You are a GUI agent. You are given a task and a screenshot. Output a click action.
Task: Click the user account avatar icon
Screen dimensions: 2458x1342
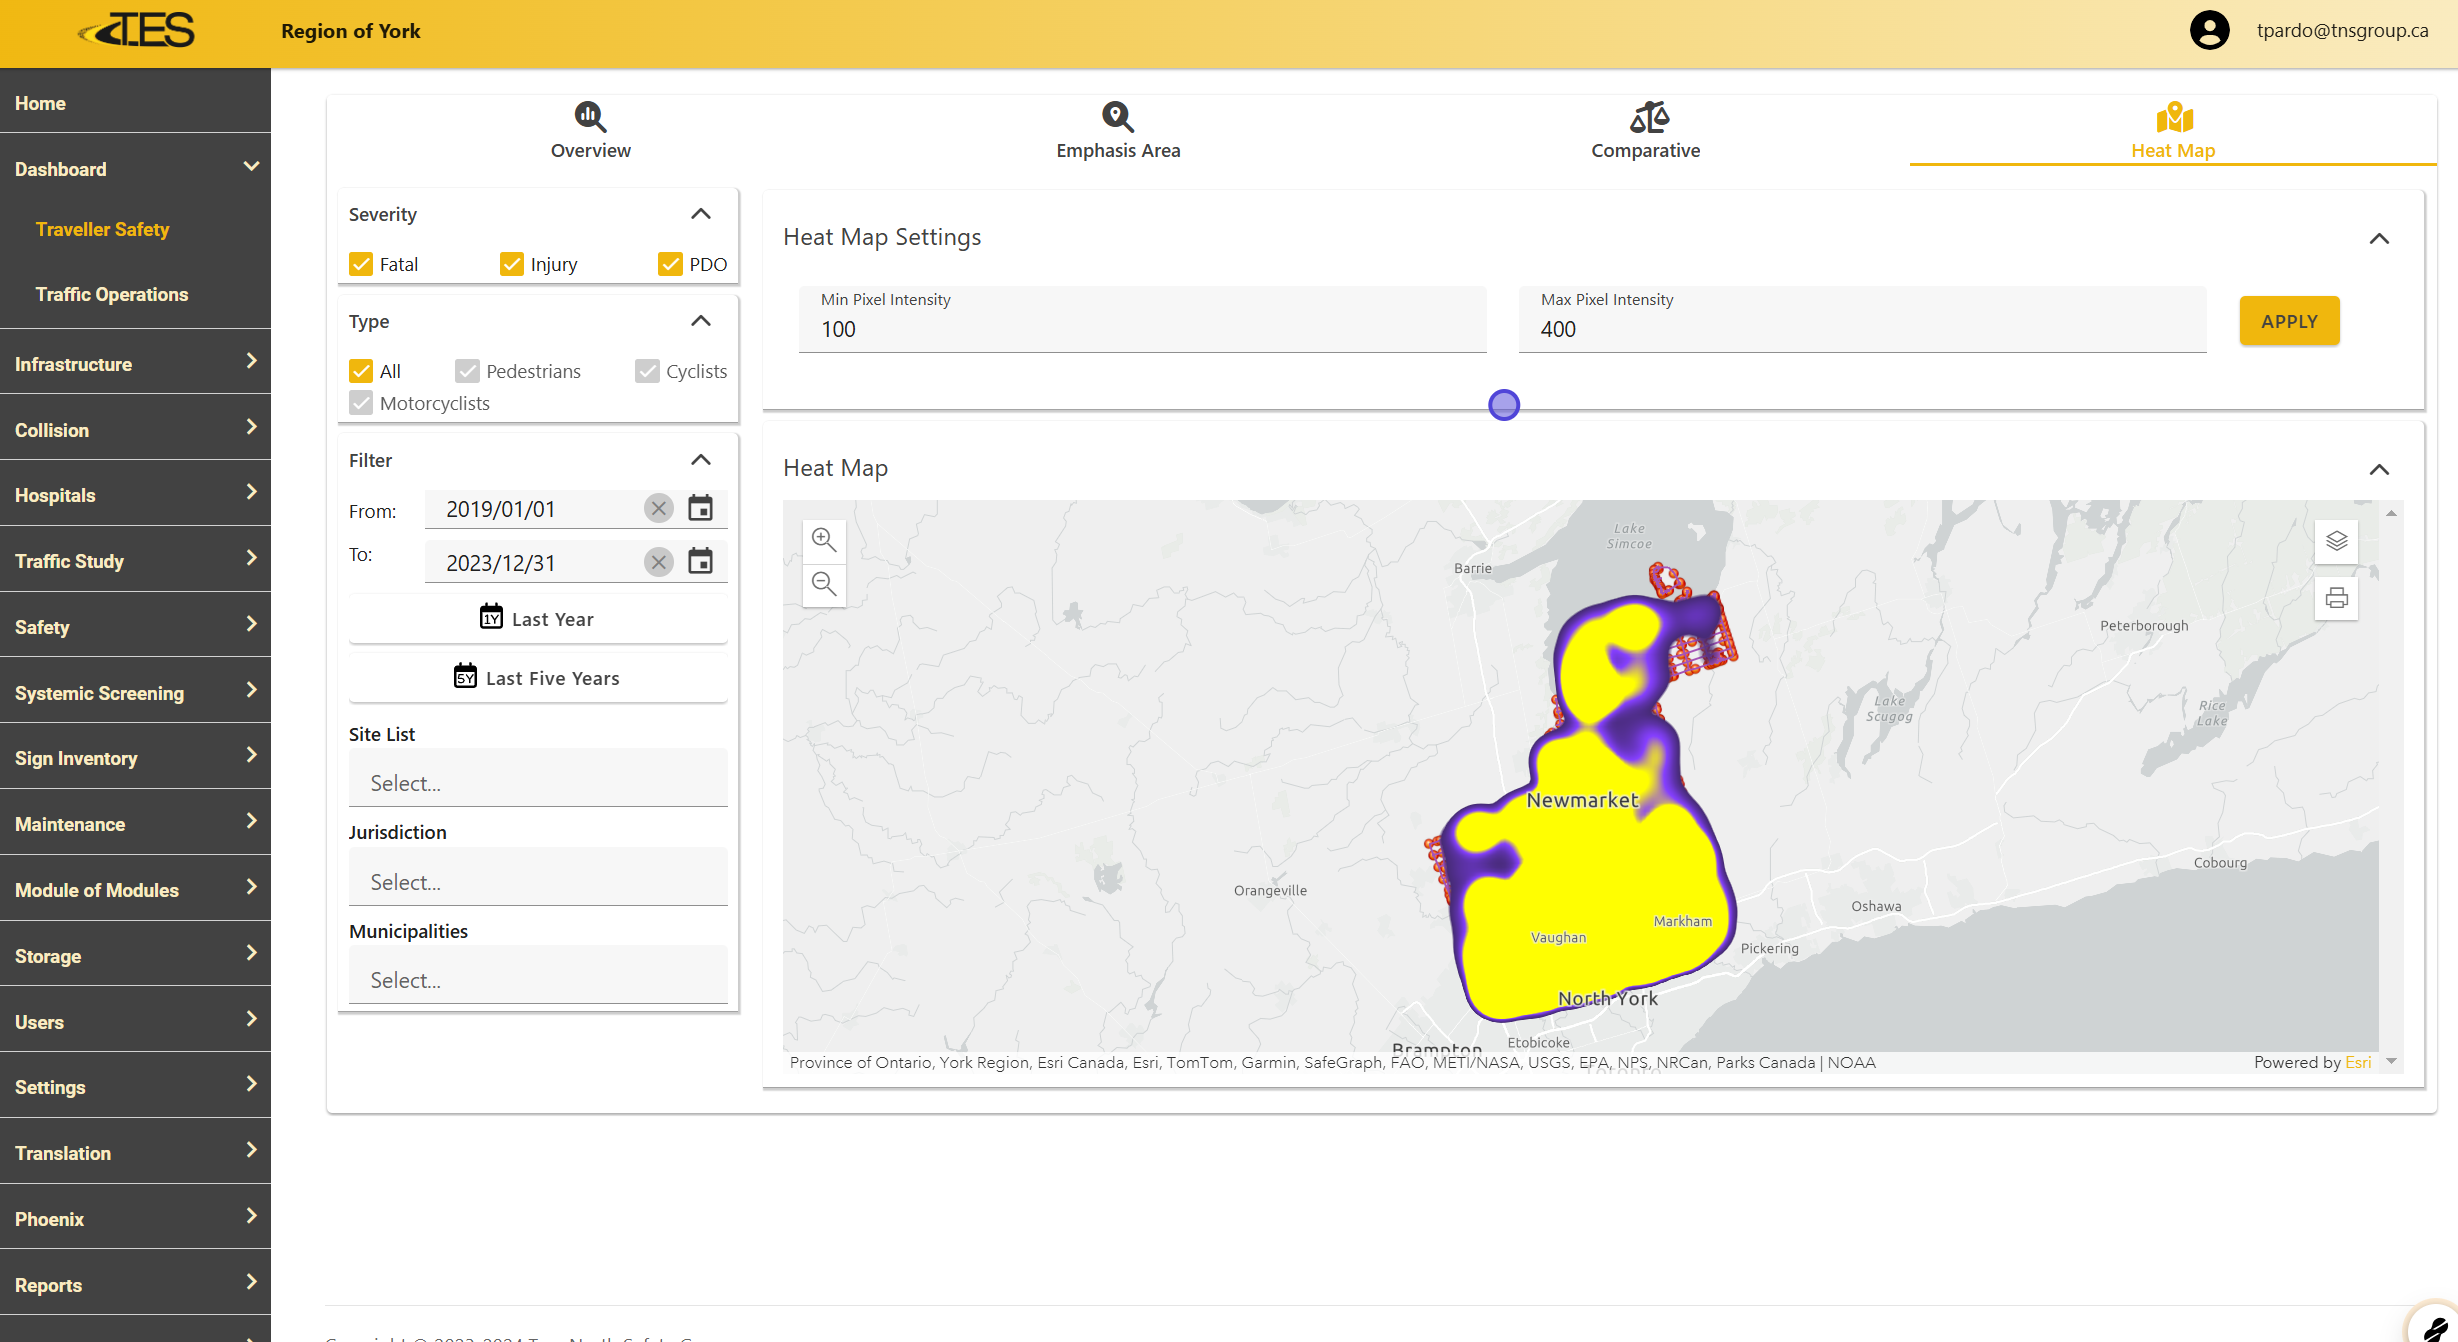(x=2209, y=31)
